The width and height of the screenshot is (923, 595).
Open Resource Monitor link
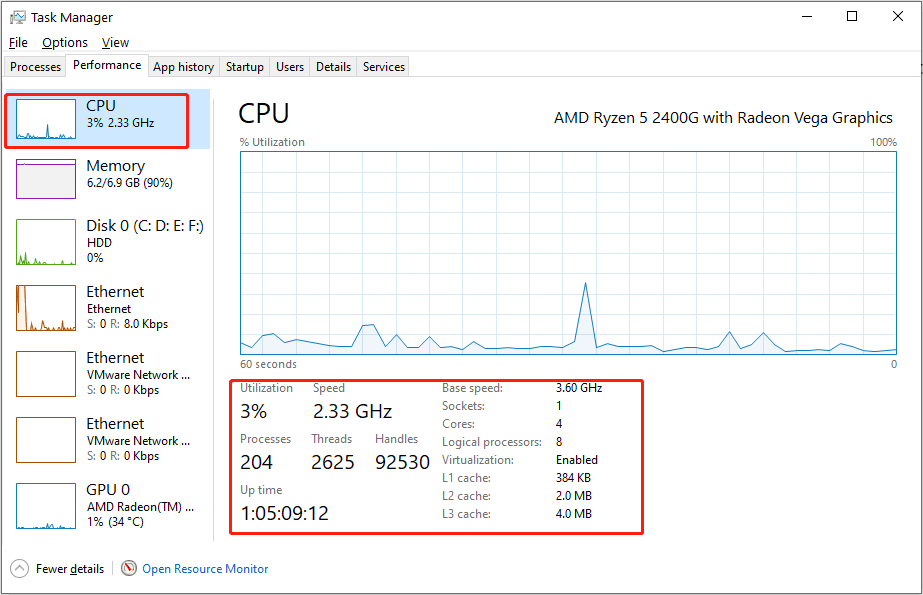point(205,569)
